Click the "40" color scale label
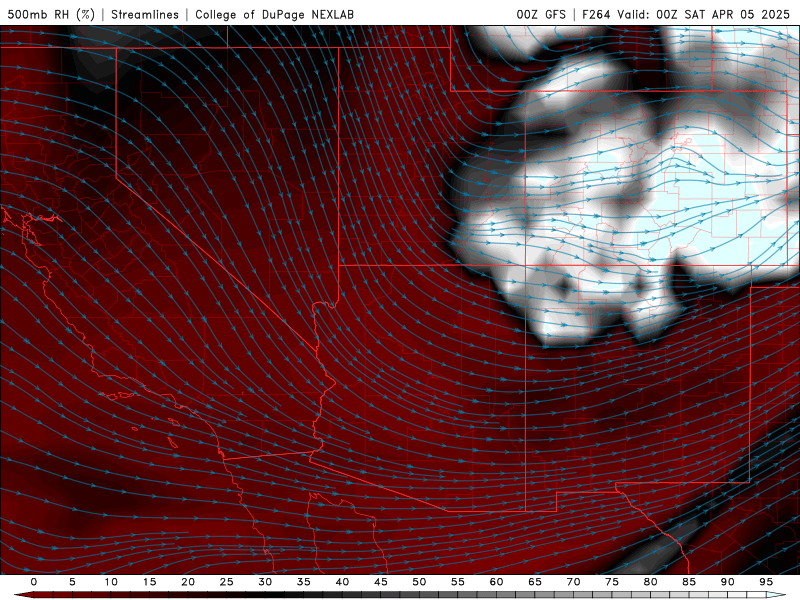 [342, 582]
